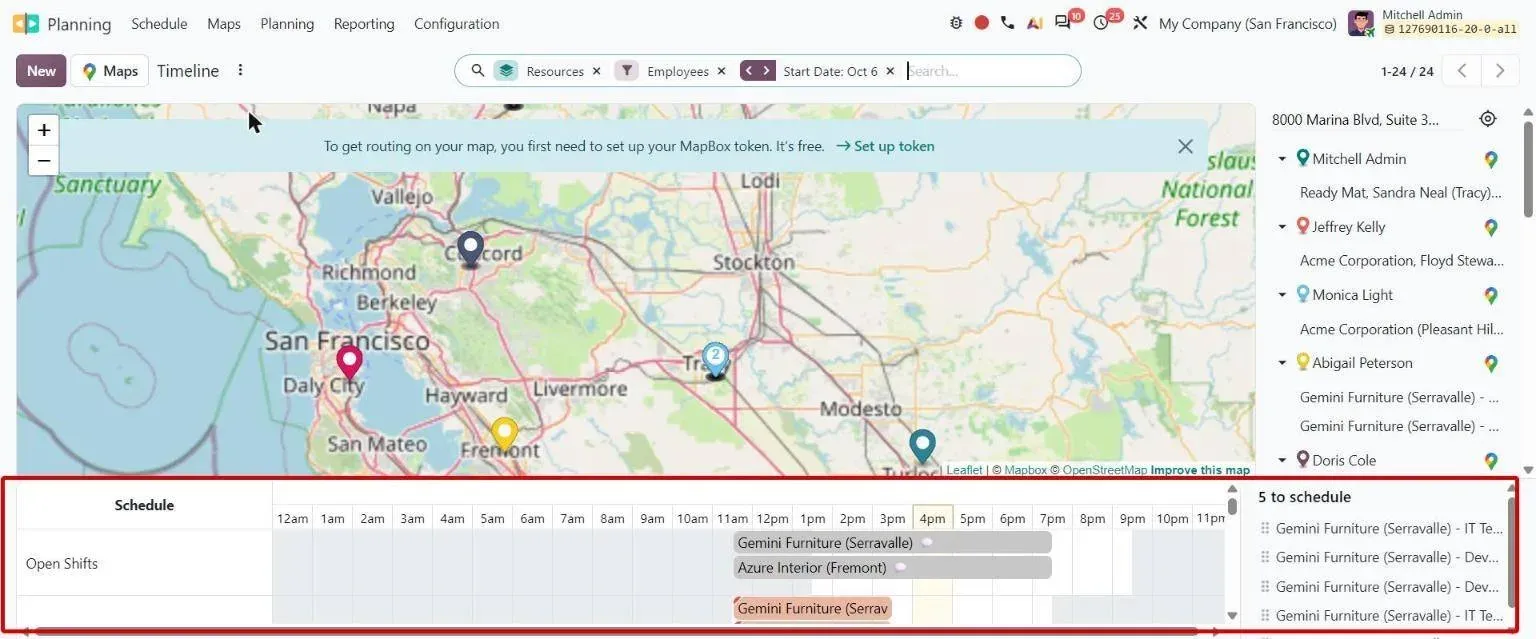This screenshot has height=639, width=1536.
Task: Collapse the Abigail Peterson group
Action: point(1282,363)
